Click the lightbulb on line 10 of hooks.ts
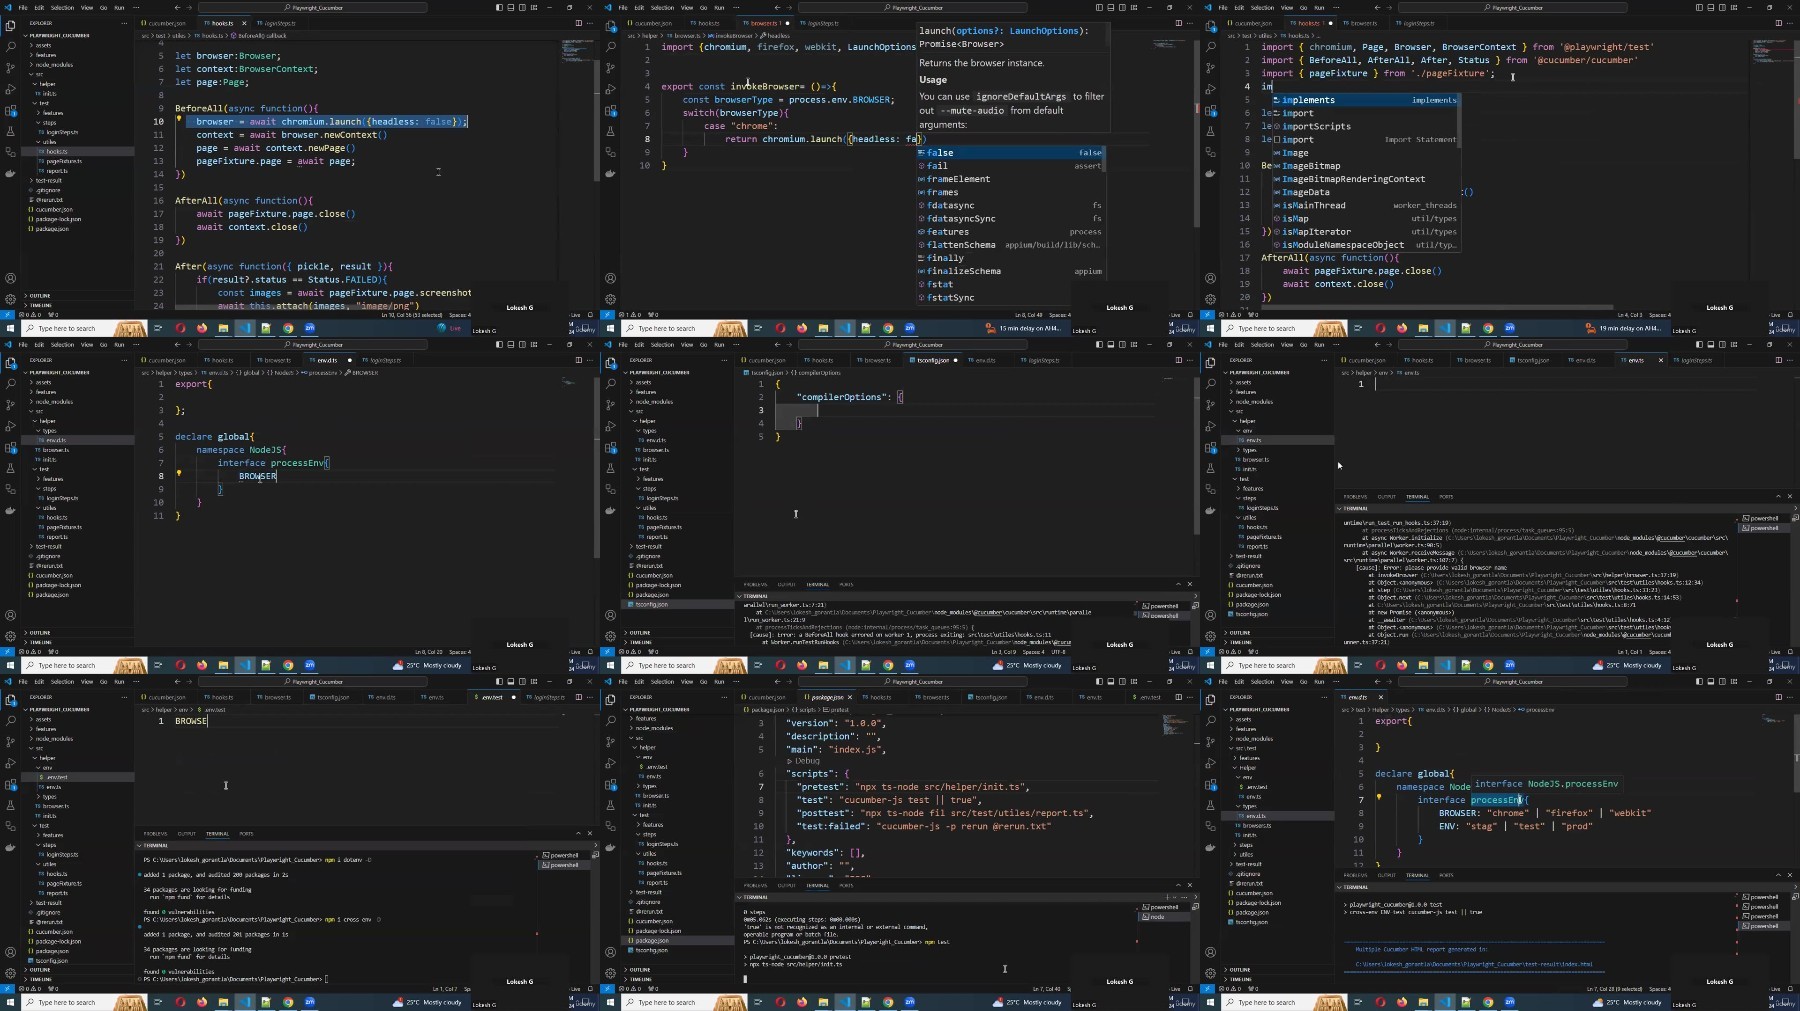 179,119
